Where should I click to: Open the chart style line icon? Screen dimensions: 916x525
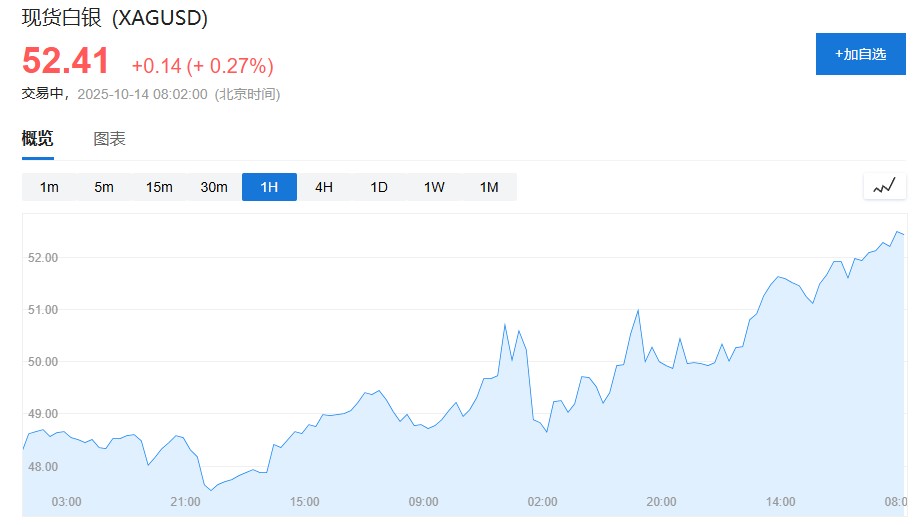pyautogui.click(x=884, y=186)
